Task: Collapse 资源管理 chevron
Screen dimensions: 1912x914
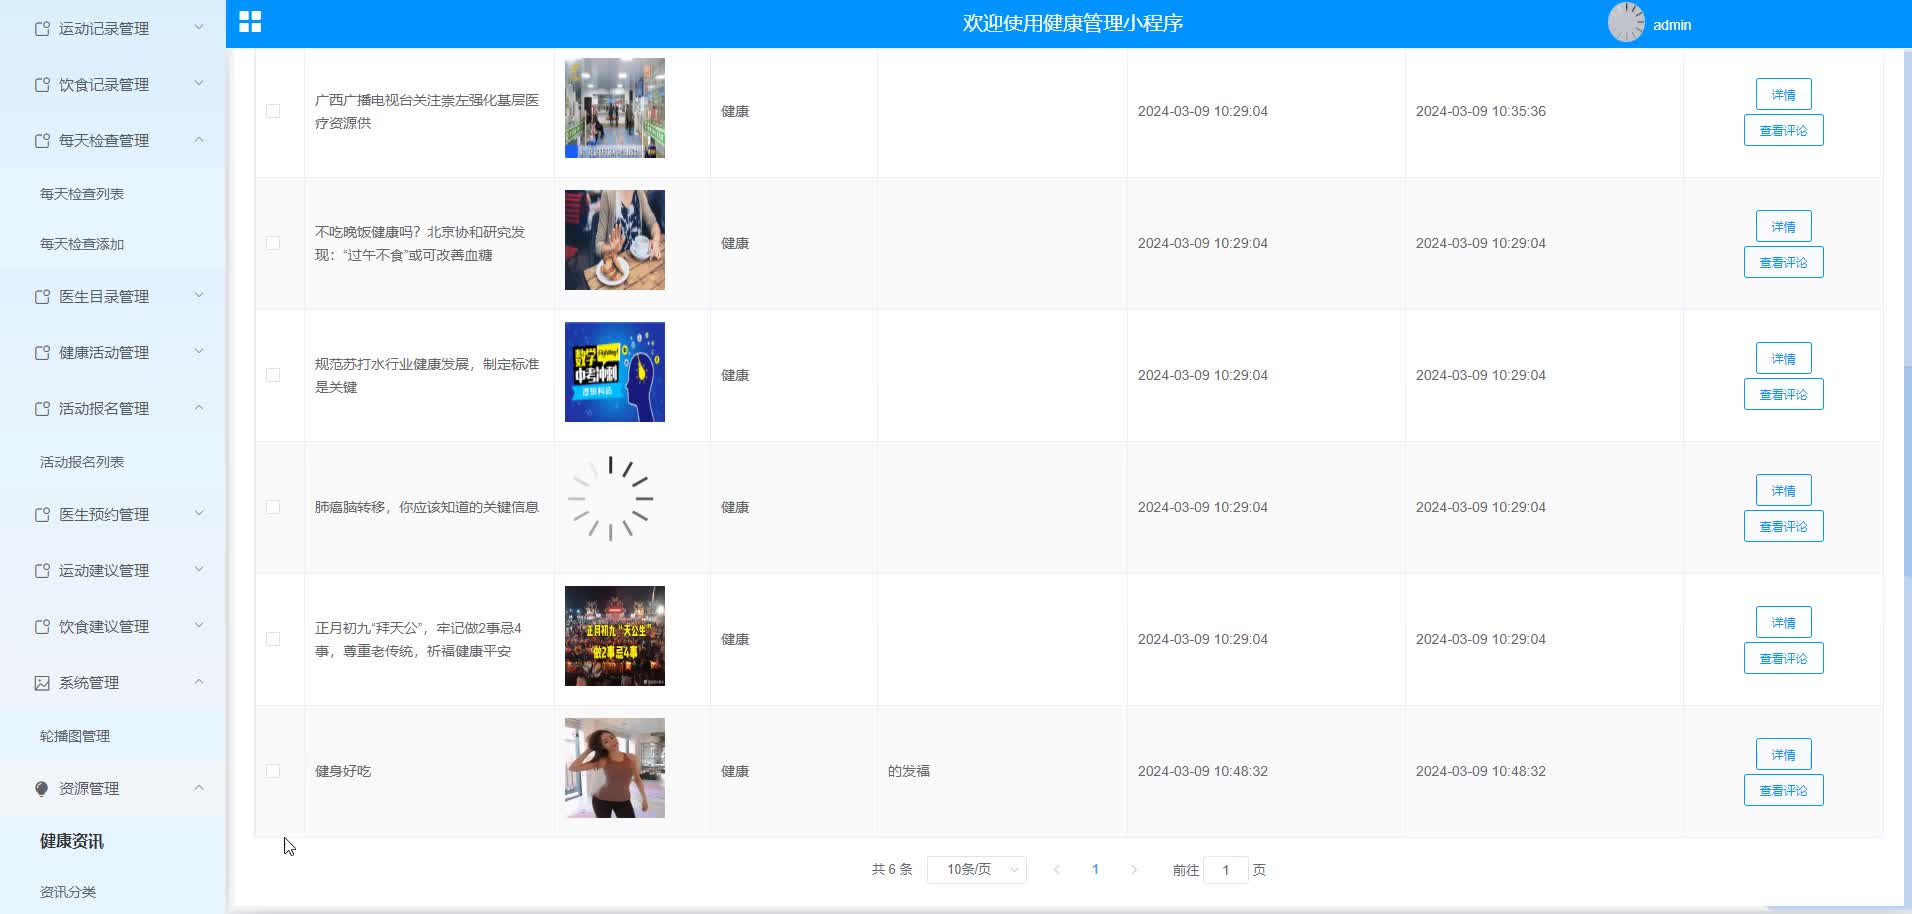Action: click(x=198, y=787)
